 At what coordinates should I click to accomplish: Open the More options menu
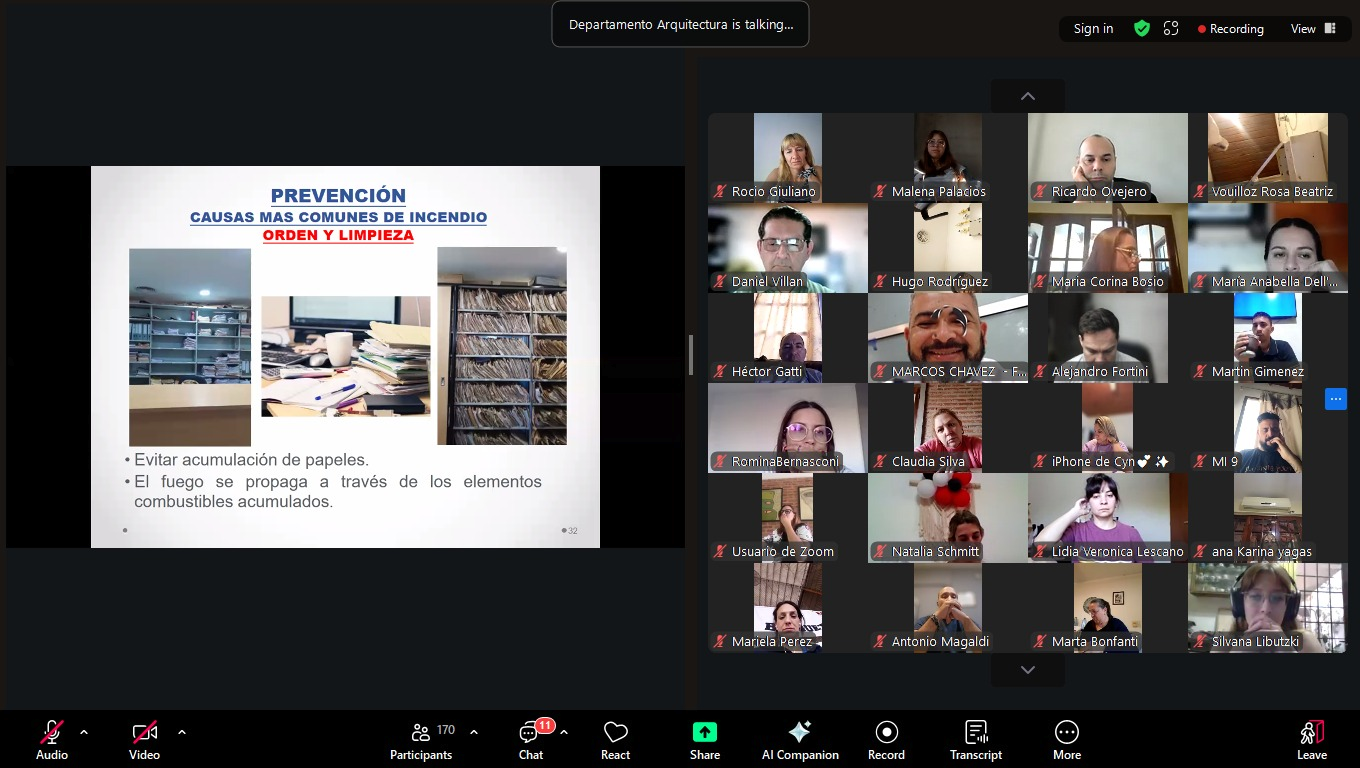tap(1066, 740)
